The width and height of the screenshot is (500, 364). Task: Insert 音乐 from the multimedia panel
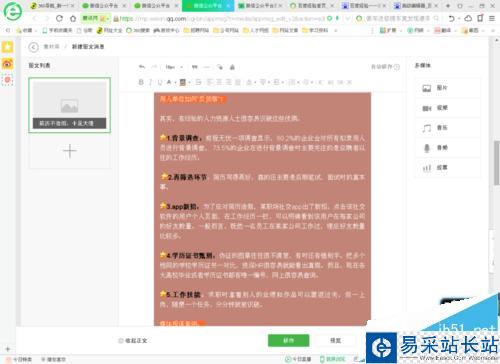point(447,128)
